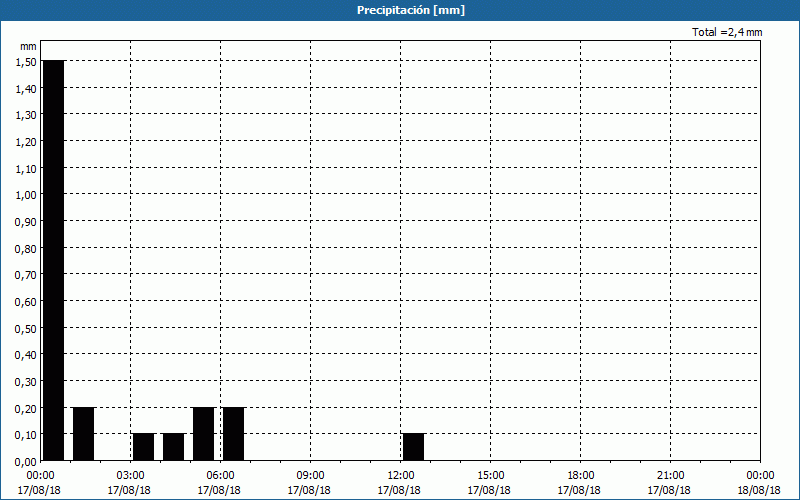Select the 17/08/18 date under 09:00
800x500 pixels.
[x=309, y=490]
